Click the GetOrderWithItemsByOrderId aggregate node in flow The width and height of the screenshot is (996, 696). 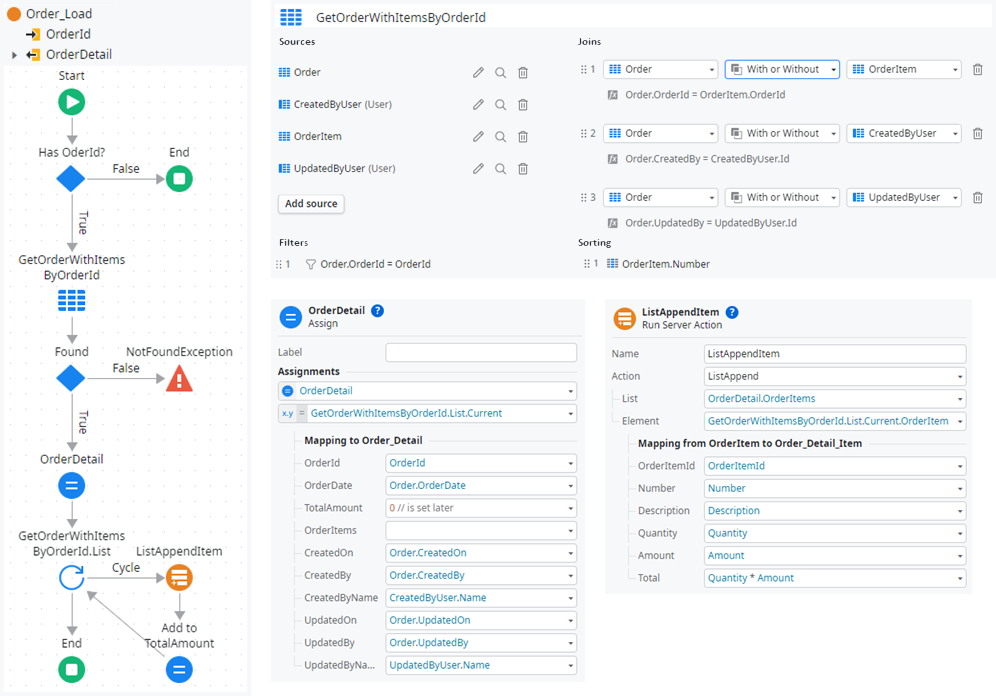71,300
